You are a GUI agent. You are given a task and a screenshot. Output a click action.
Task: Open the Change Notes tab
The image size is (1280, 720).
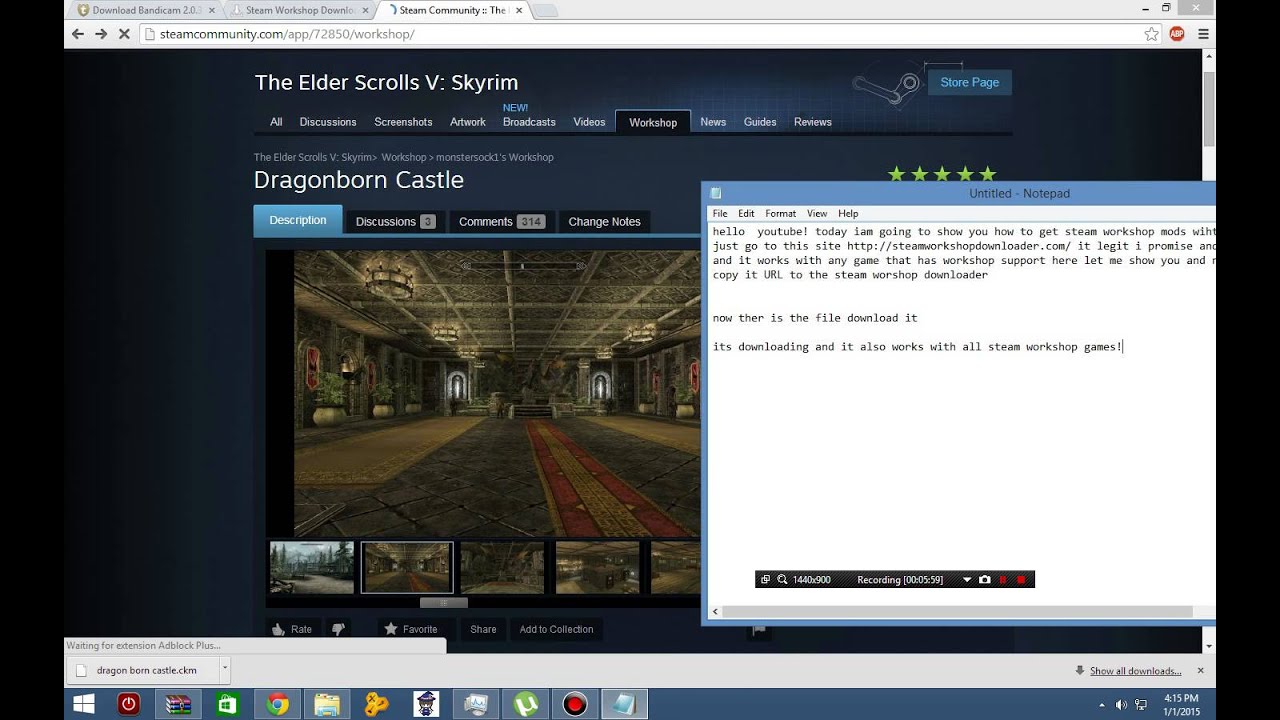(604, 222)
